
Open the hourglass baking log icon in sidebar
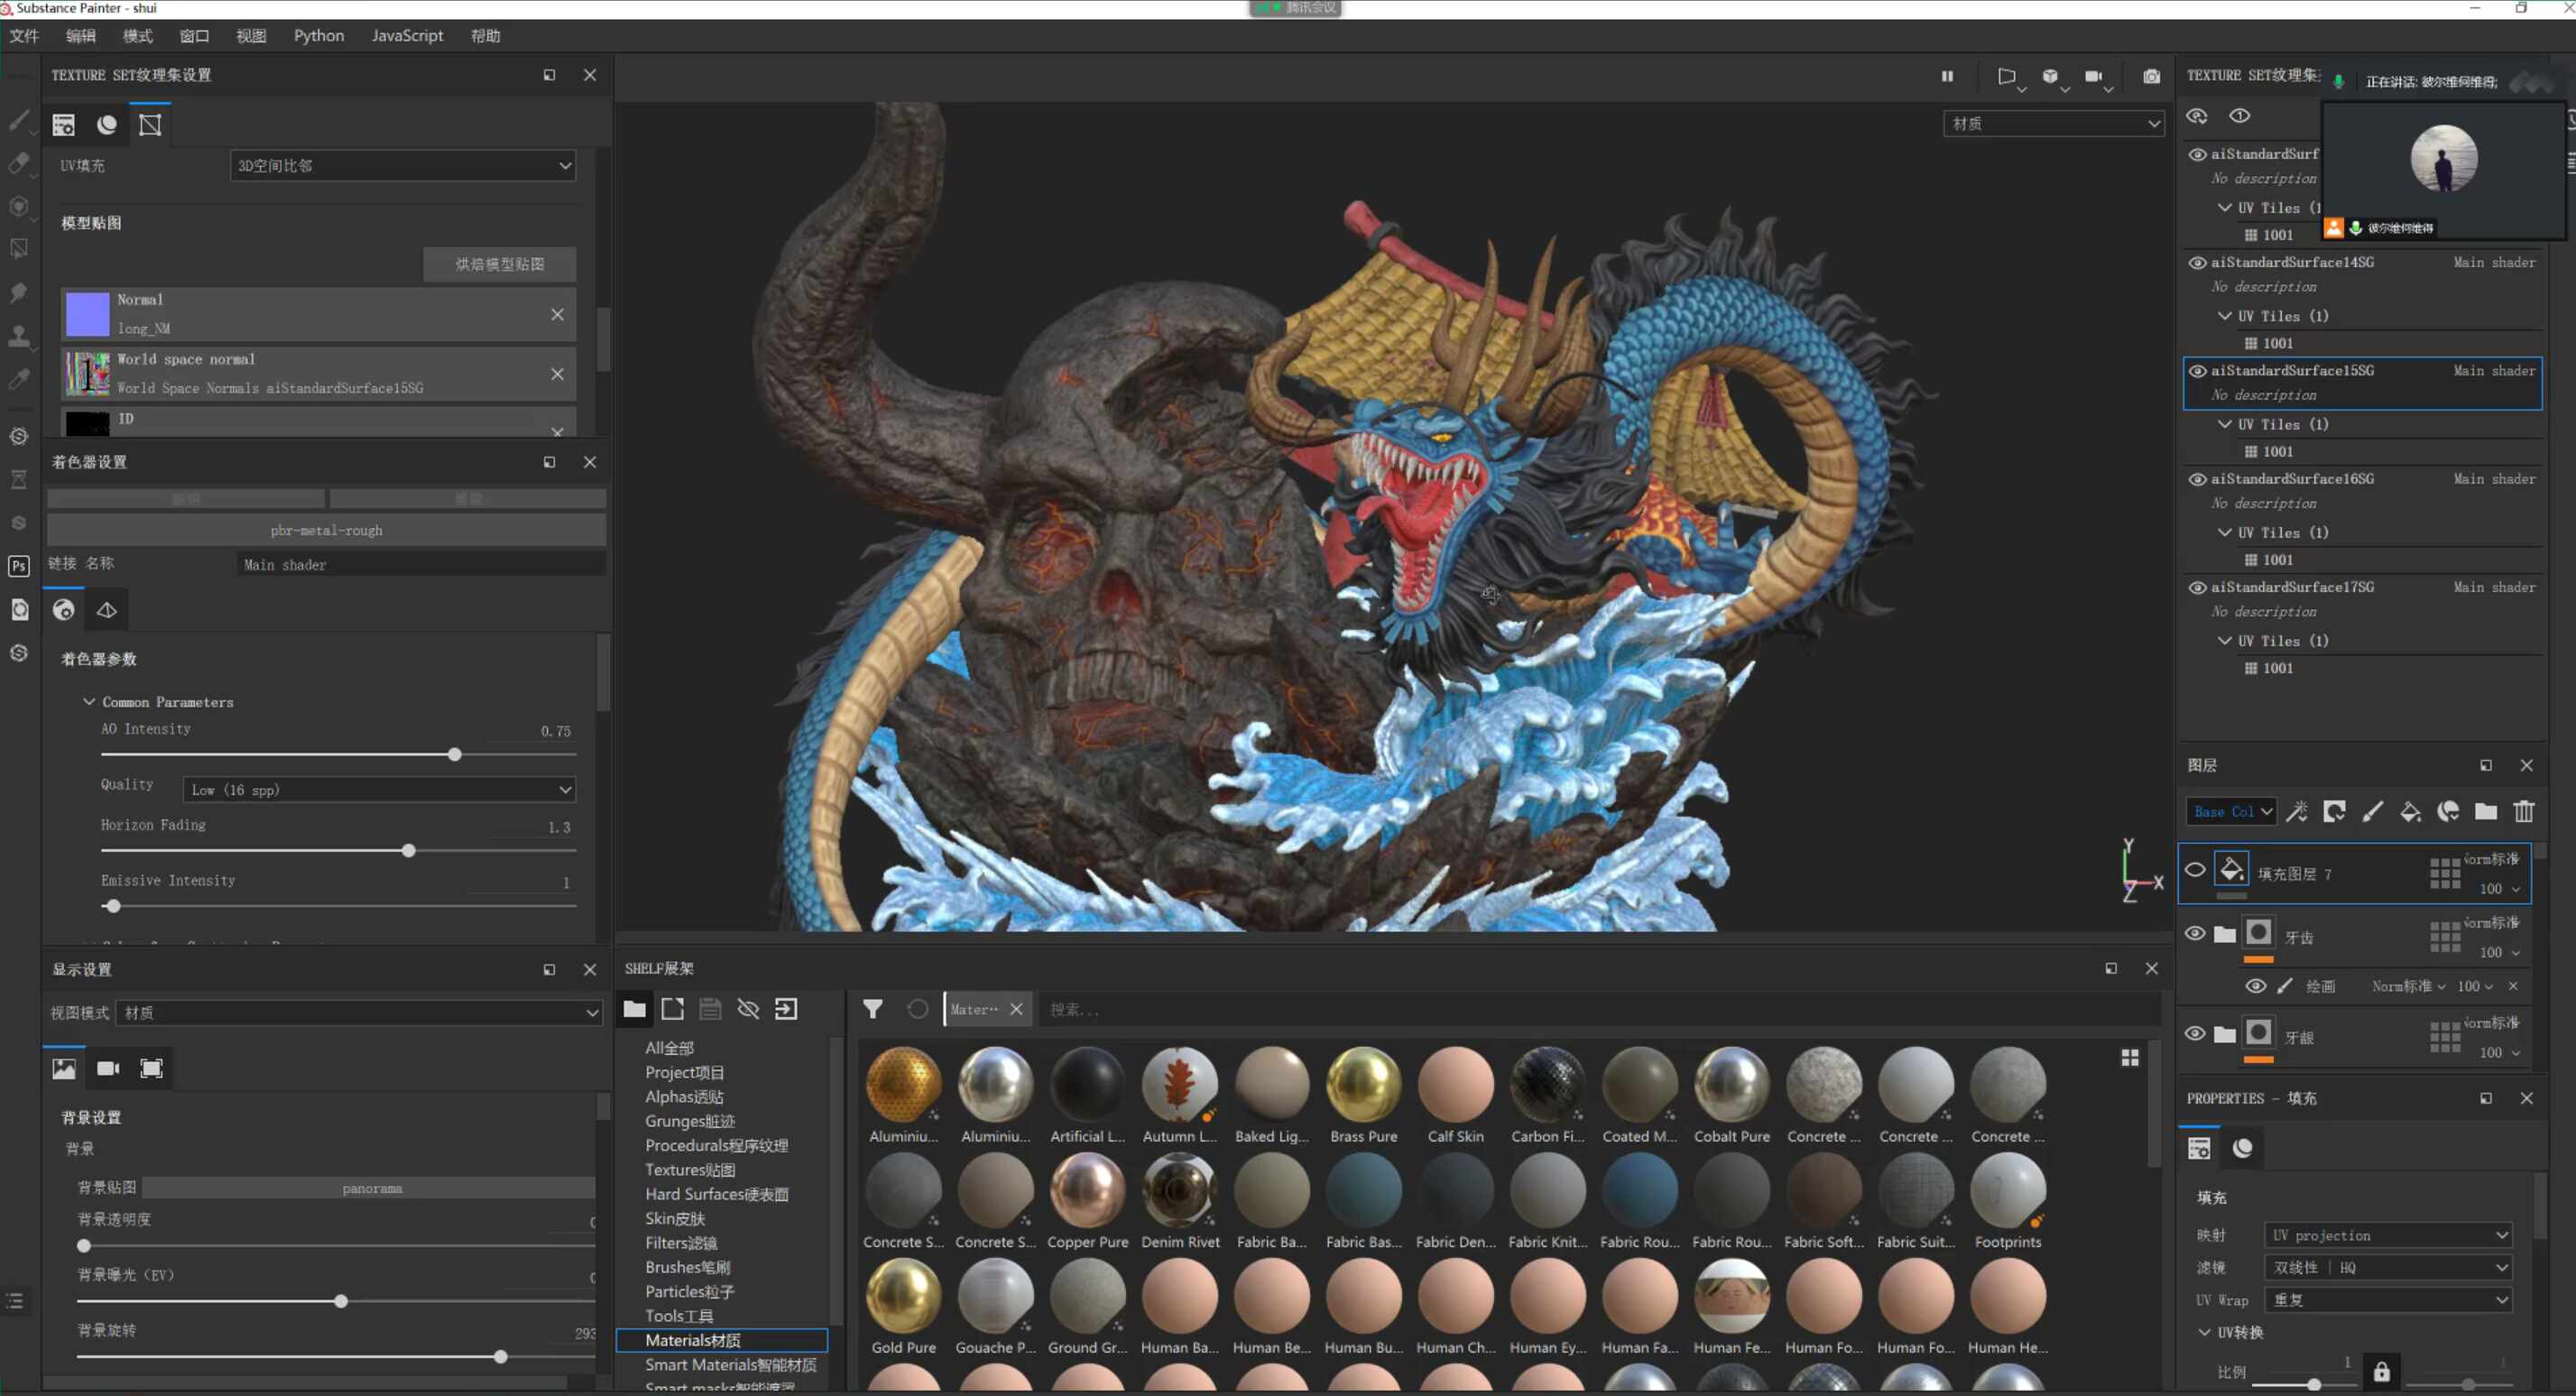click(x=18, y=480)
